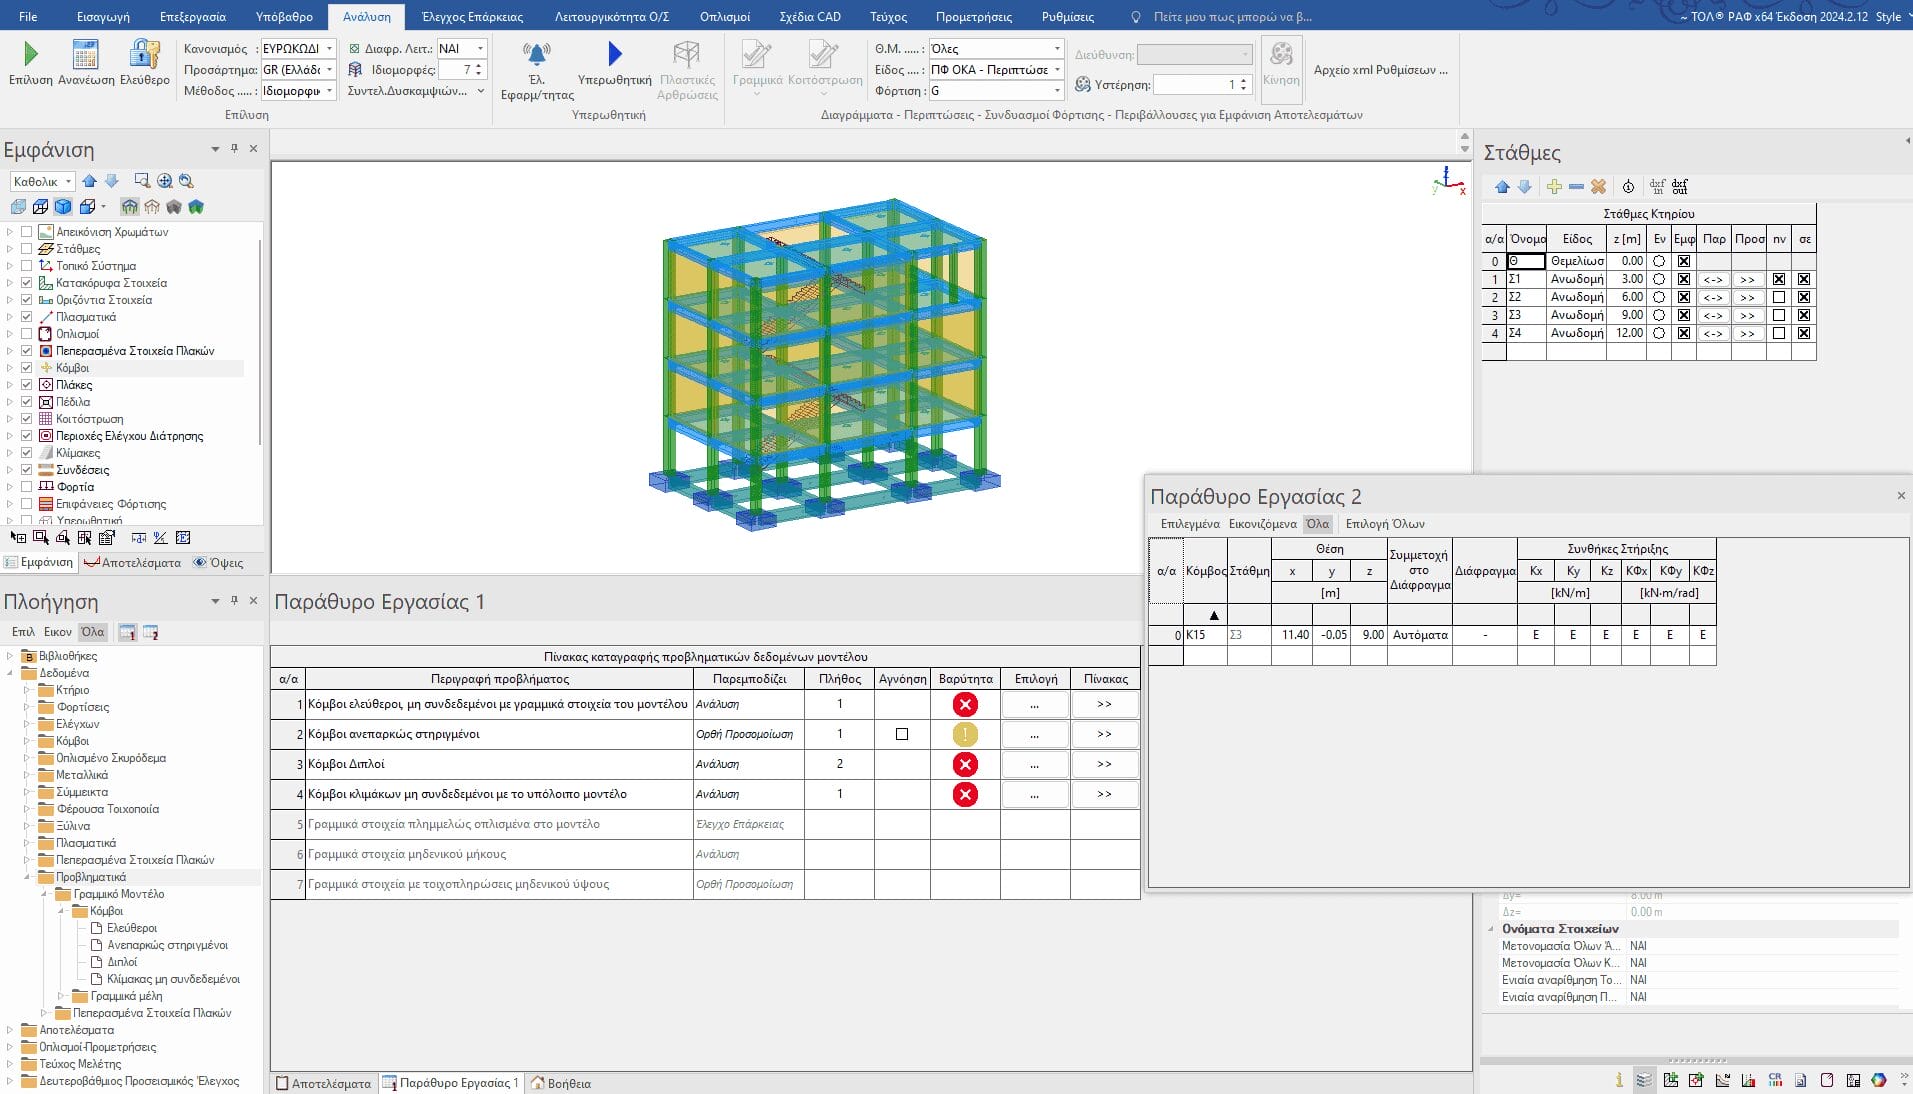Viewport: 1913px width, 1094px height.
Task: Open Έλ. Εφαρμ/τητας bell icon
Action: tap(537, 55)
